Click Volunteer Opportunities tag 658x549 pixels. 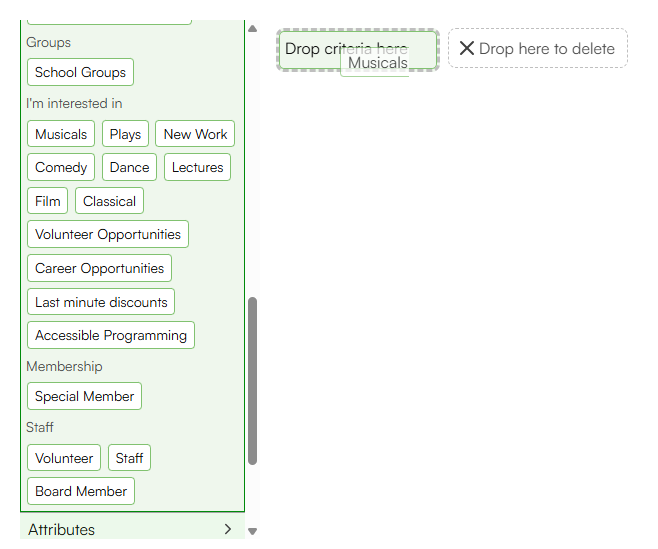[108, 234]
